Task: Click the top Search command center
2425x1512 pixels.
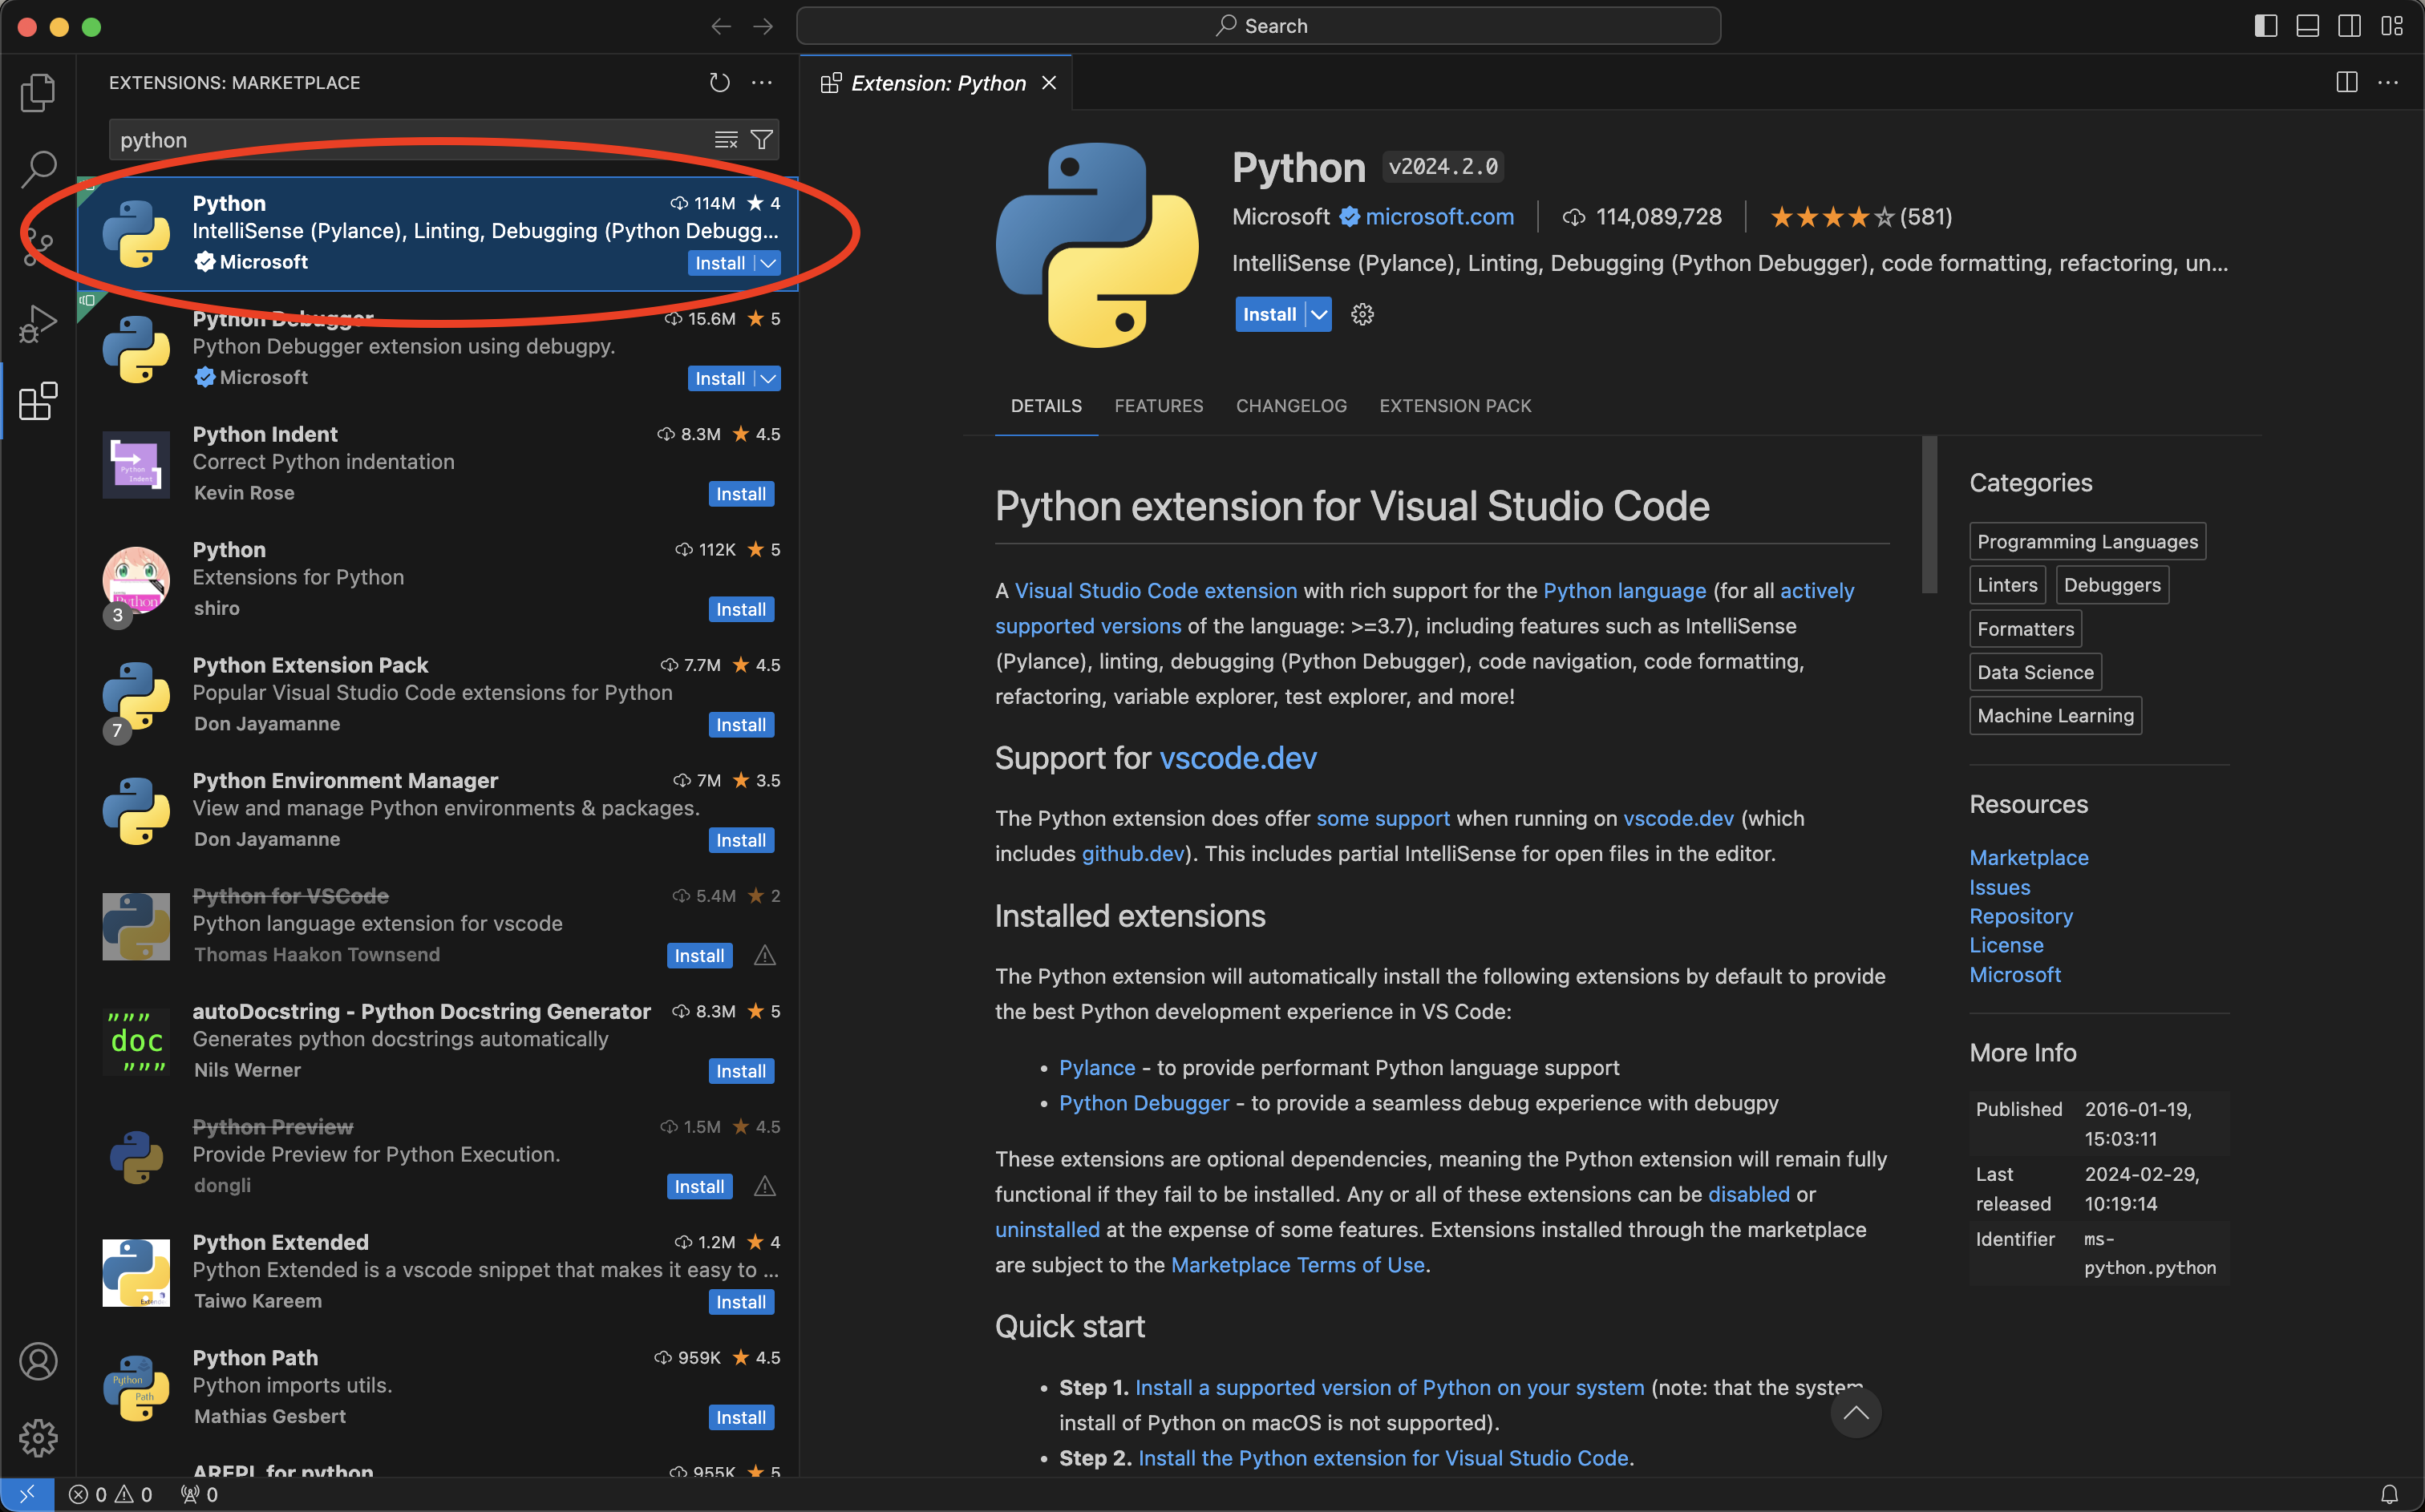Action: click(1258, 26)
